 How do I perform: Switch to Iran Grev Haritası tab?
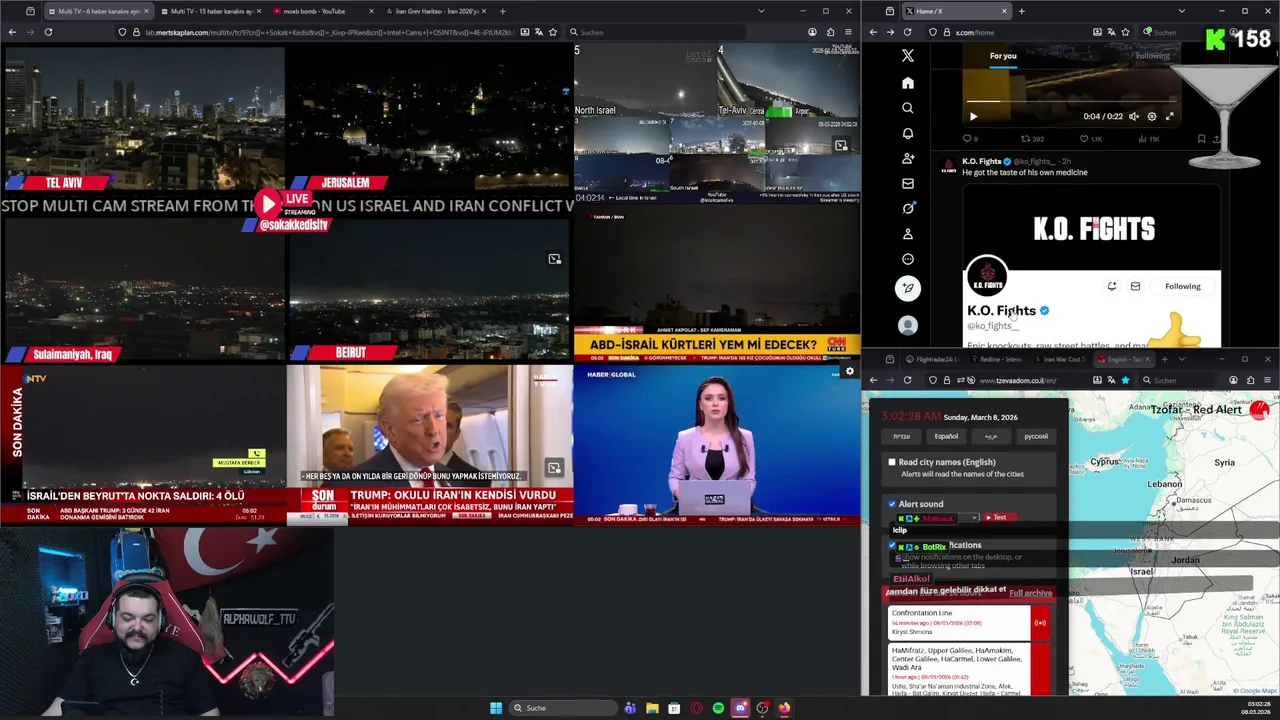tap(436, 11)
